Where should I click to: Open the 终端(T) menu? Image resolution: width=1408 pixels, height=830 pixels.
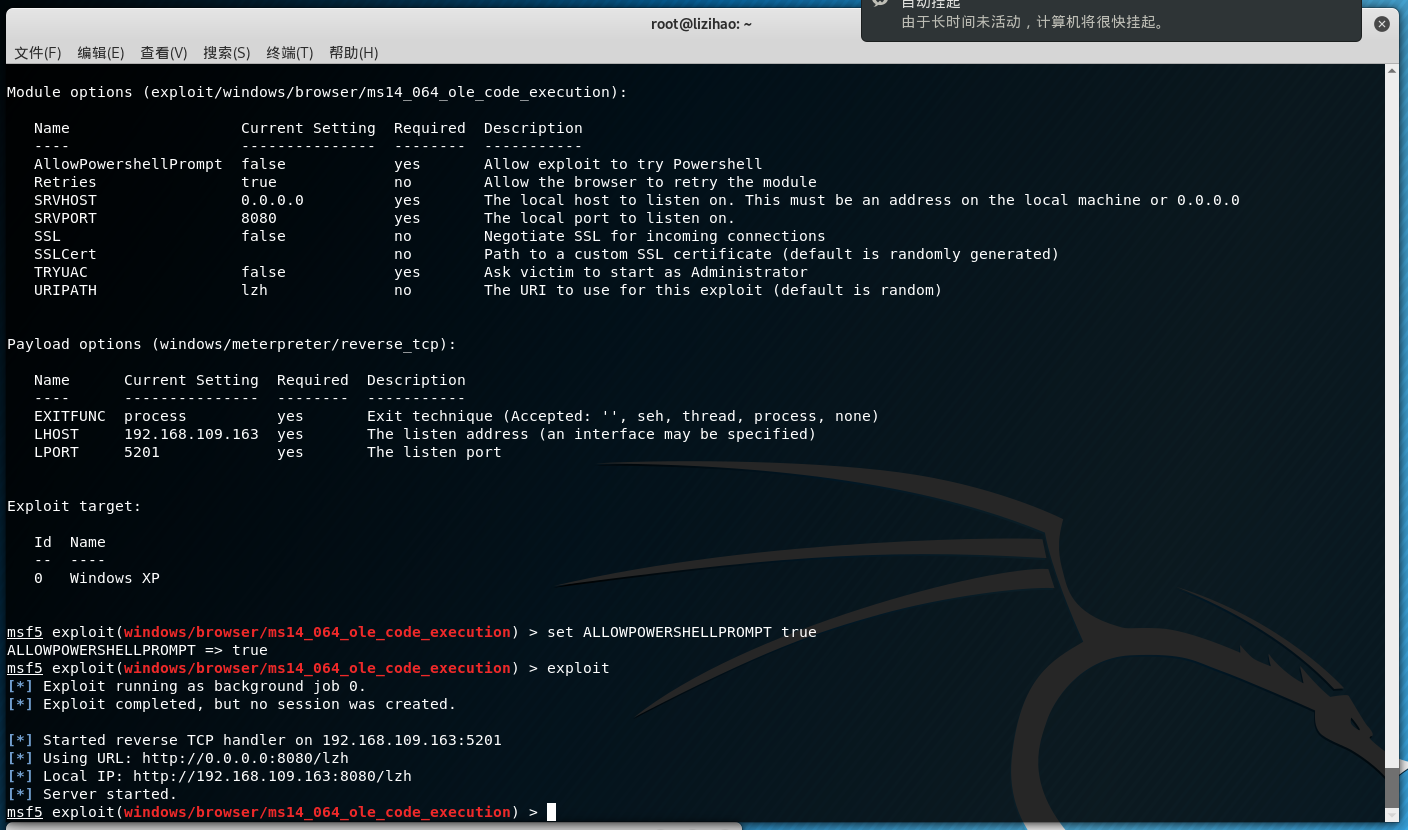290,52
